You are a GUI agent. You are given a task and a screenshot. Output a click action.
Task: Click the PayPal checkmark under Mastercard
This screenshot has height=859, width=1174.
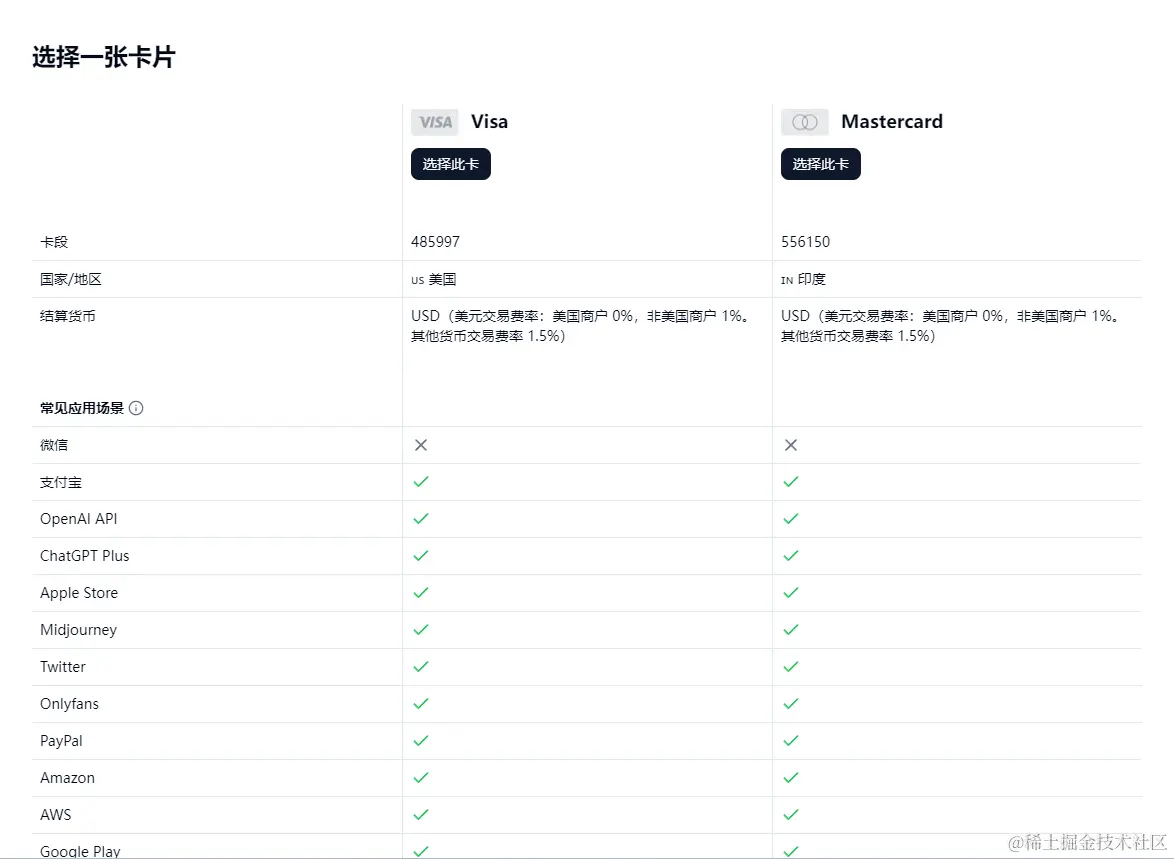tap(791, 741)
